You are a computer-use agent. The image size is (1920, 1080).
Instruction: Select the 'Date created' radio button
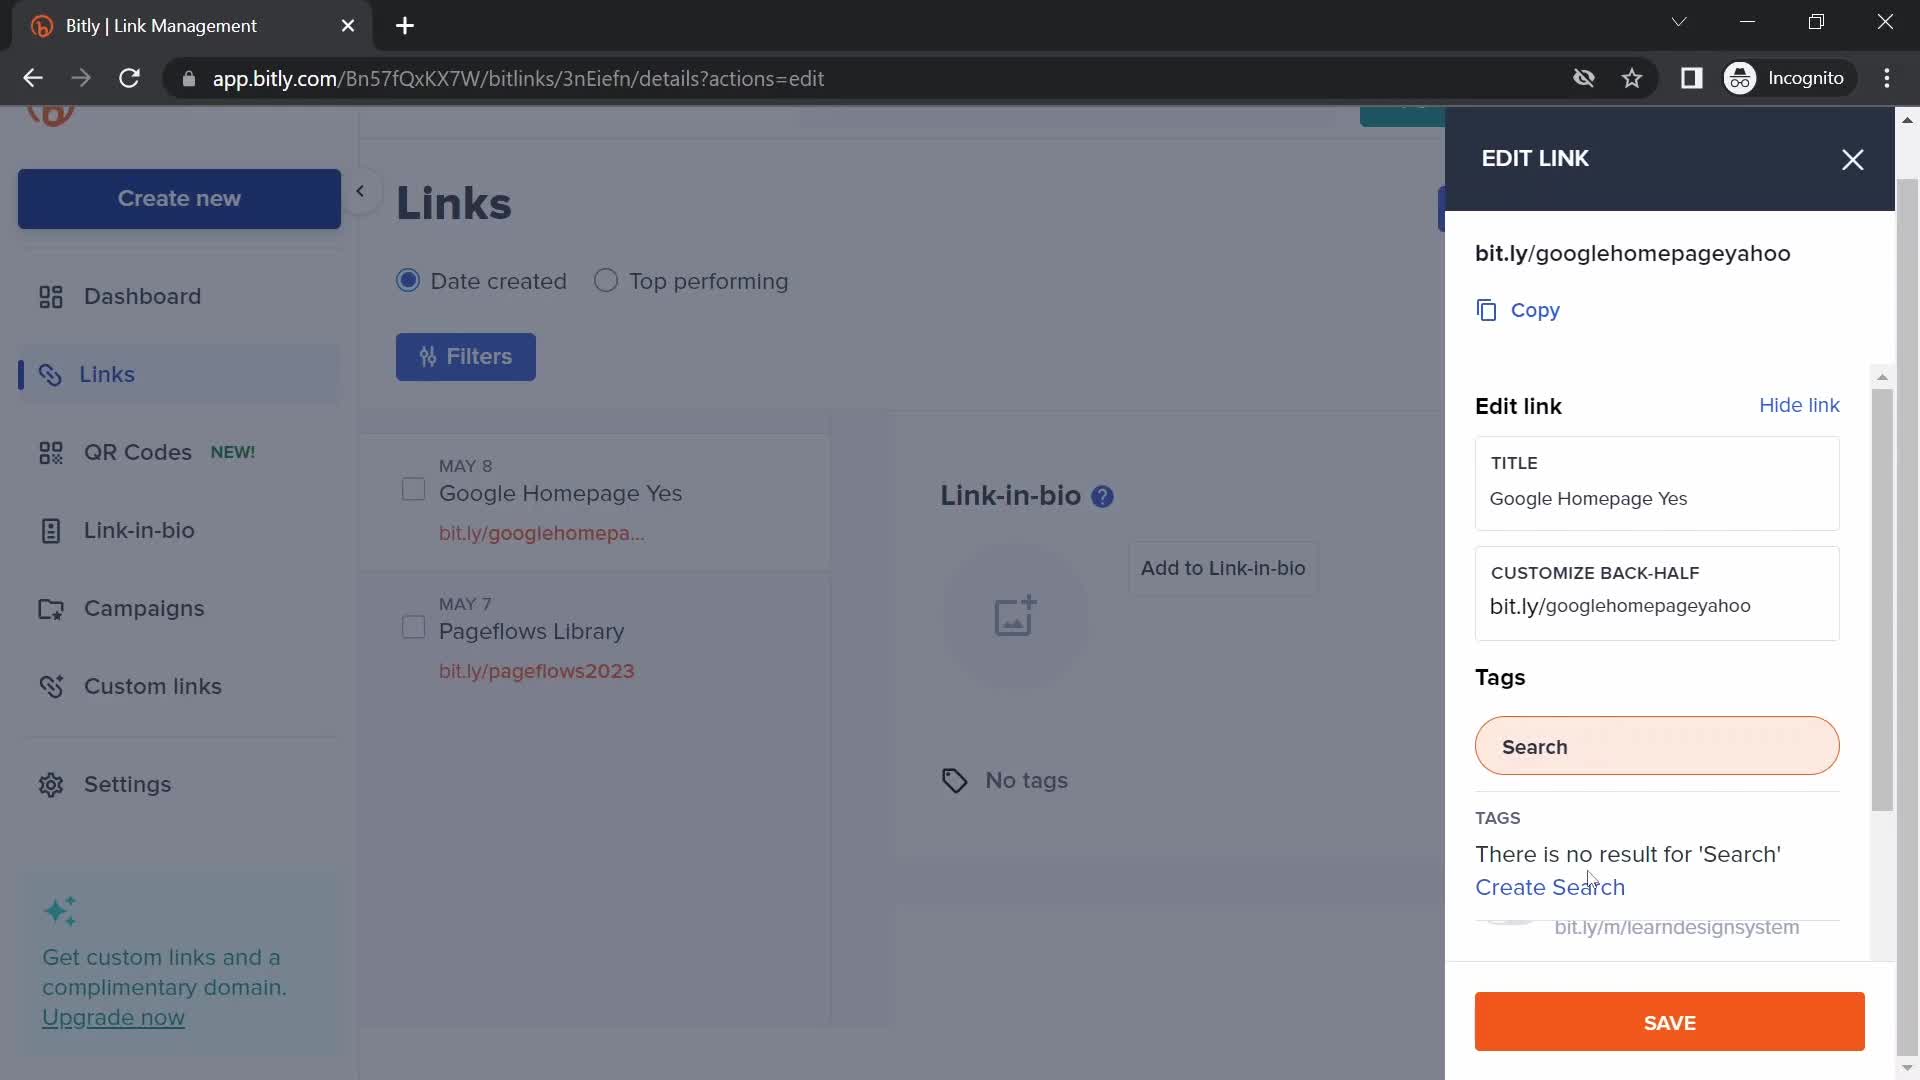coord(406,280)
